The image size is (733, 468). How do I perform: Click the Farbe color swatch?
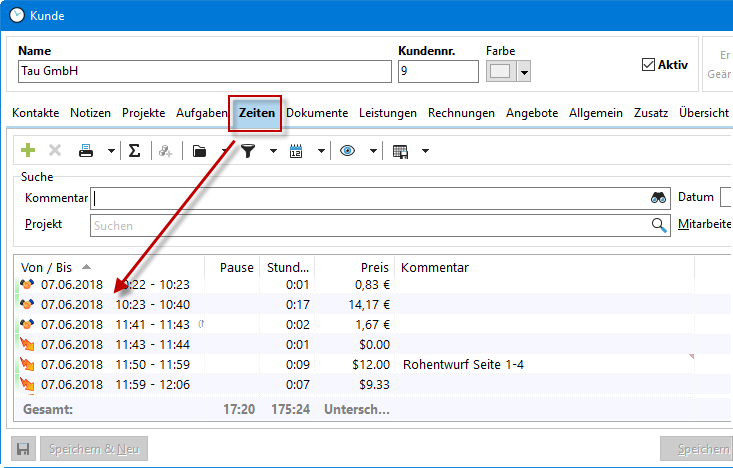click(500, 72)
